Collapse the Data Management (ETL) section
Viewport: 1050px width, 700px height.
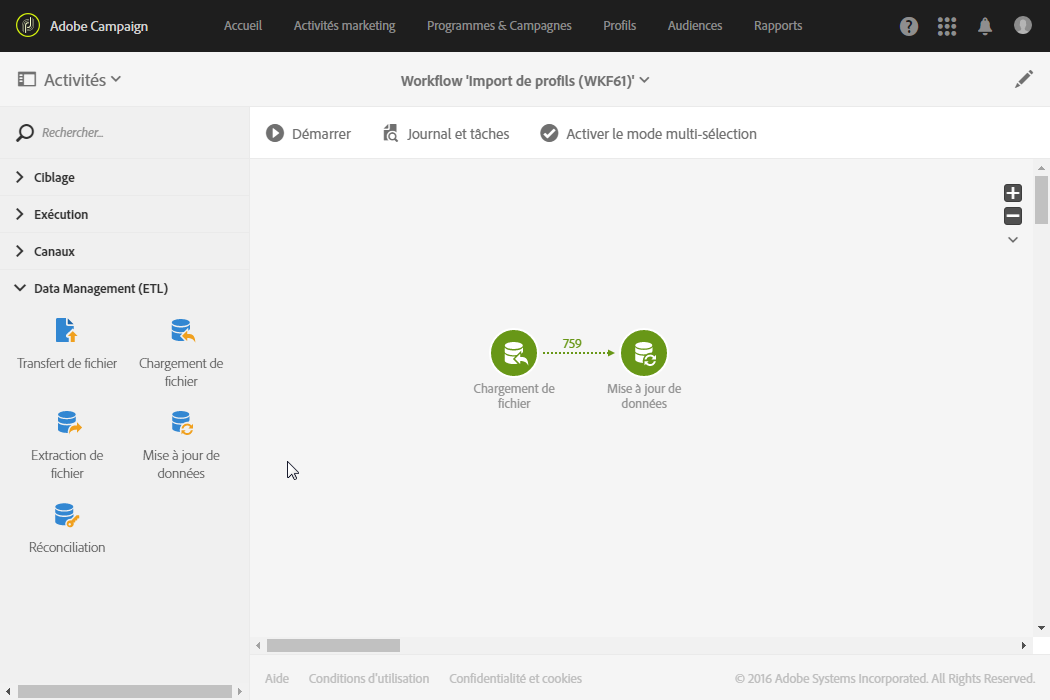click(x=125, y=288)
